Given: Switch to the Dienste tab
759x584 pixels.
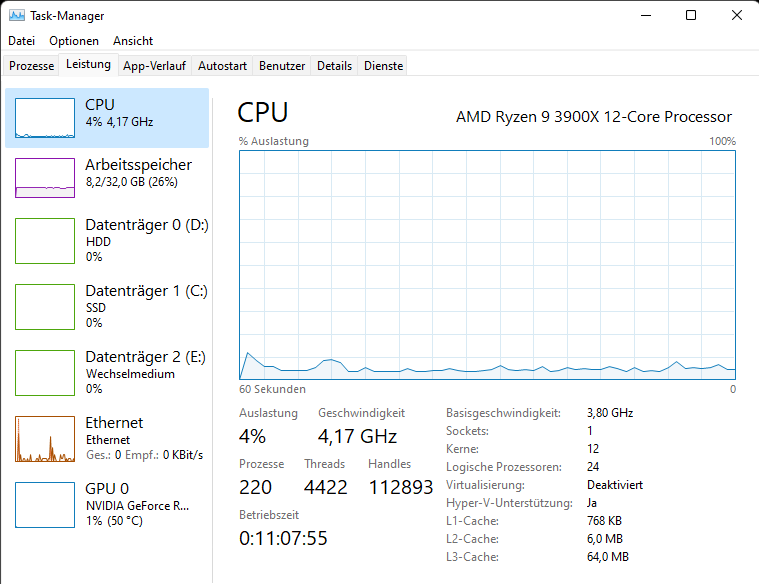Looking at the screenshot, I should point(384,66).
